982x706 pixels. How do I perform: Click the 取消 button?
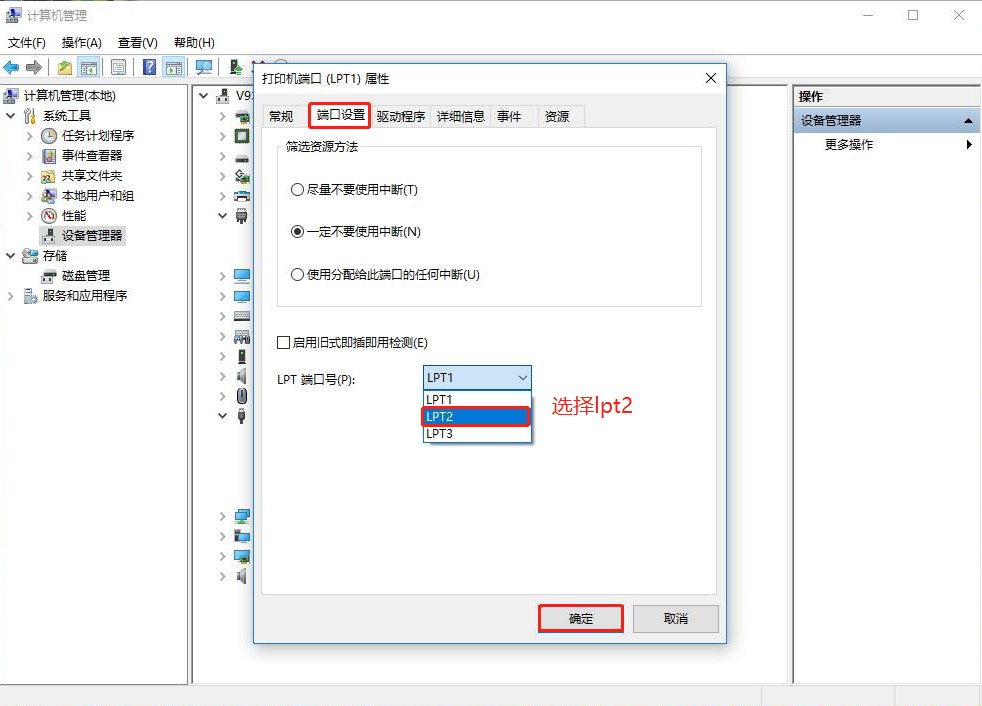675,619
